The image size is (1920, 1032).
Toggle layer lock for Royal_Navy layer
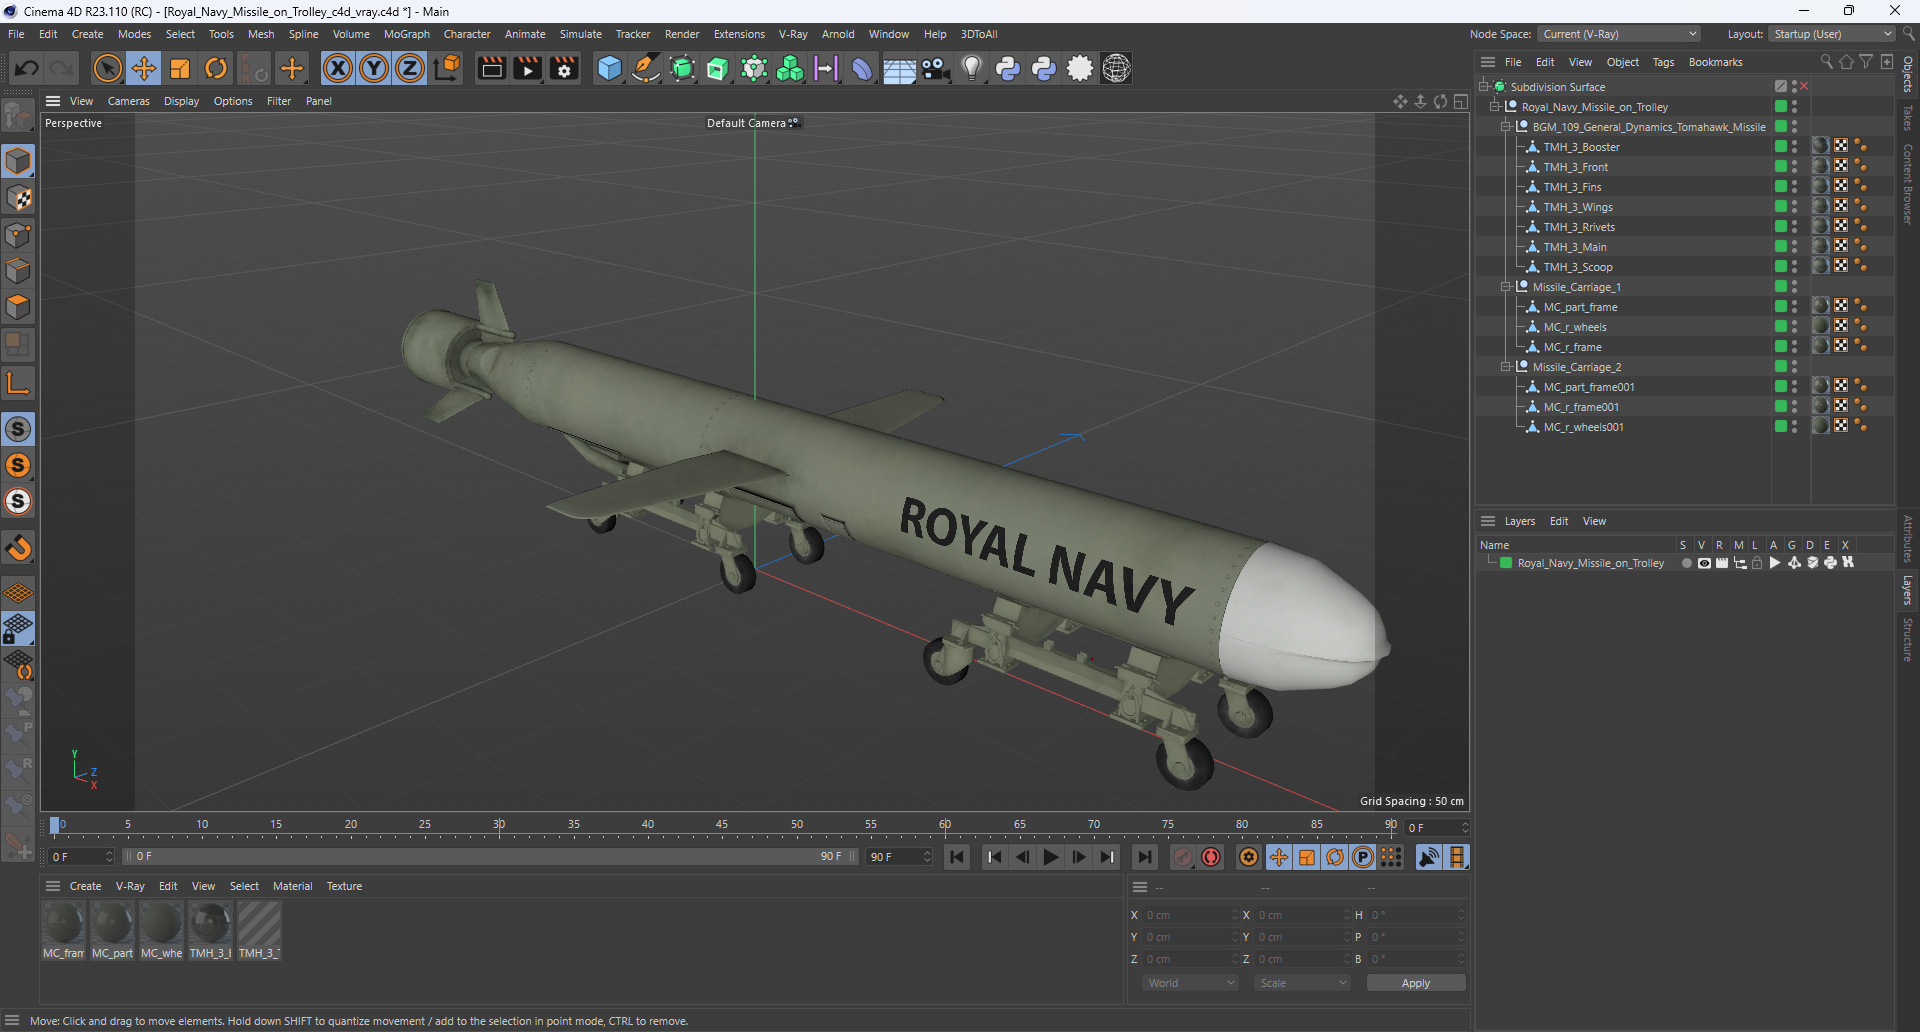click(1757, 563)
